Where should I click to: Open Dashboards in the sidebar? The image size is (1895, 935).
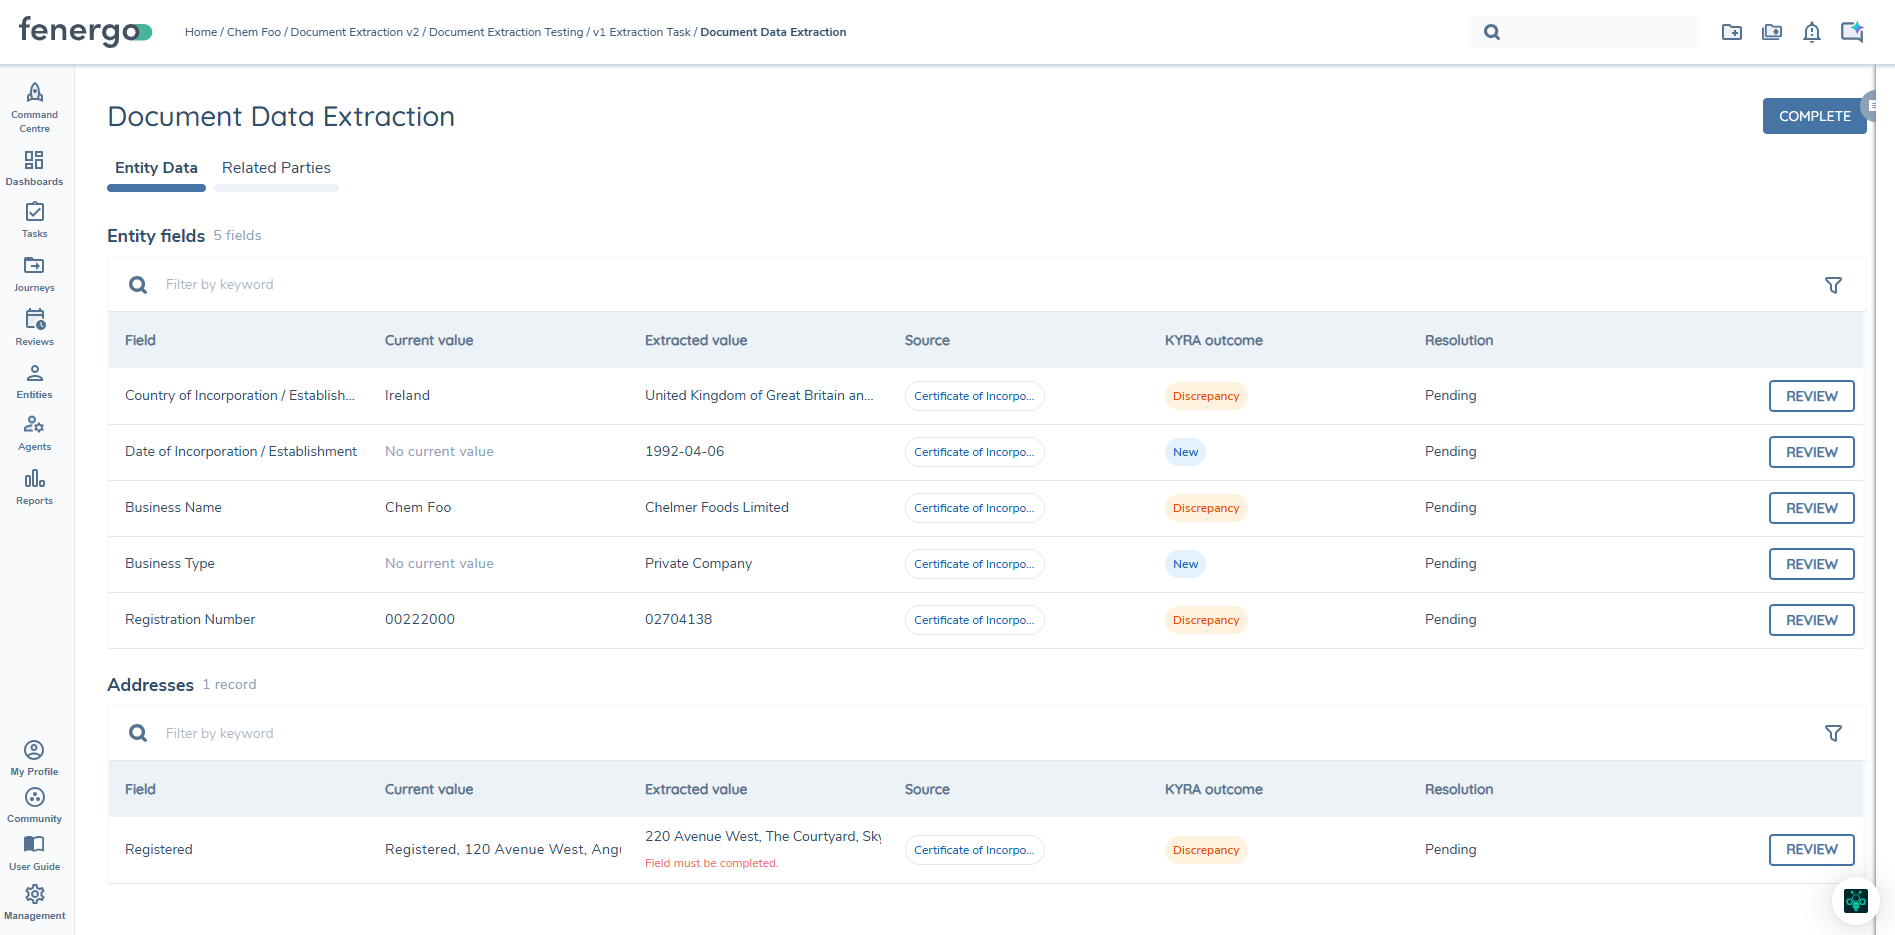point(35,168)
